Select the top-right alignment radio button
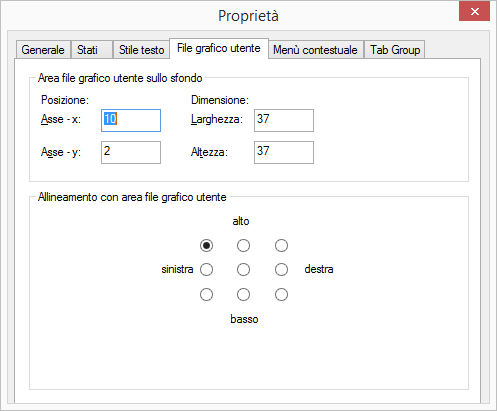Image resolution: width=497 pixels, height=411 pixels. (281, 246)
